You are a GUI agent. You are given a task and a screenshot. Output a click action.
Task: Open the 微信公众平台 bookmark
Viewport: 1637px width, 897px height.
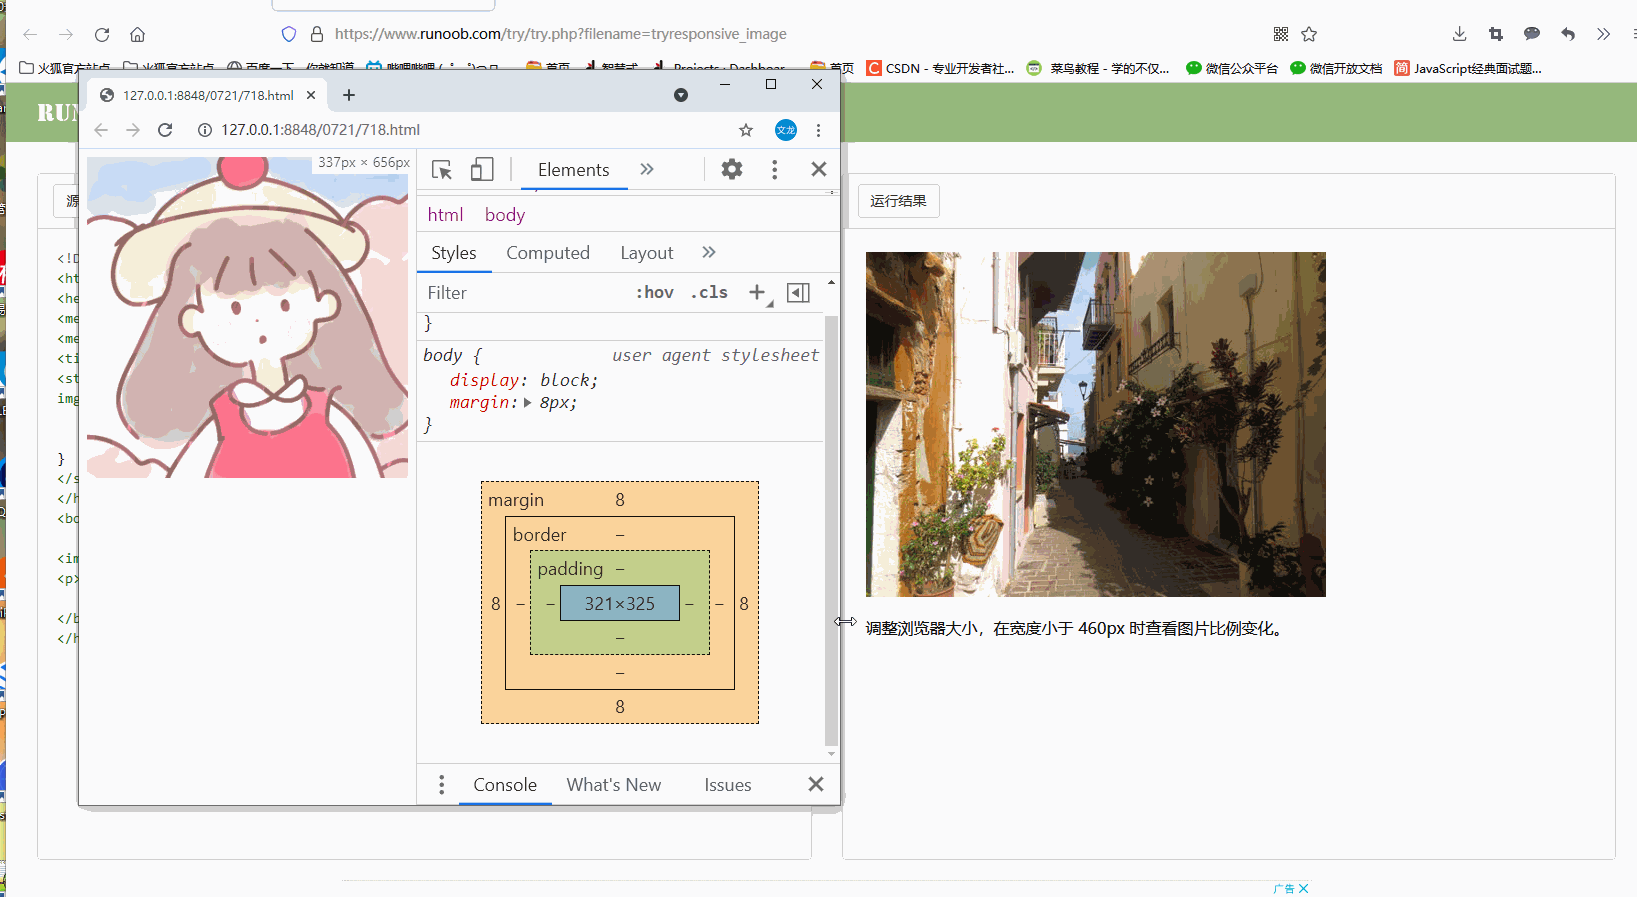tap(1232, 68)
